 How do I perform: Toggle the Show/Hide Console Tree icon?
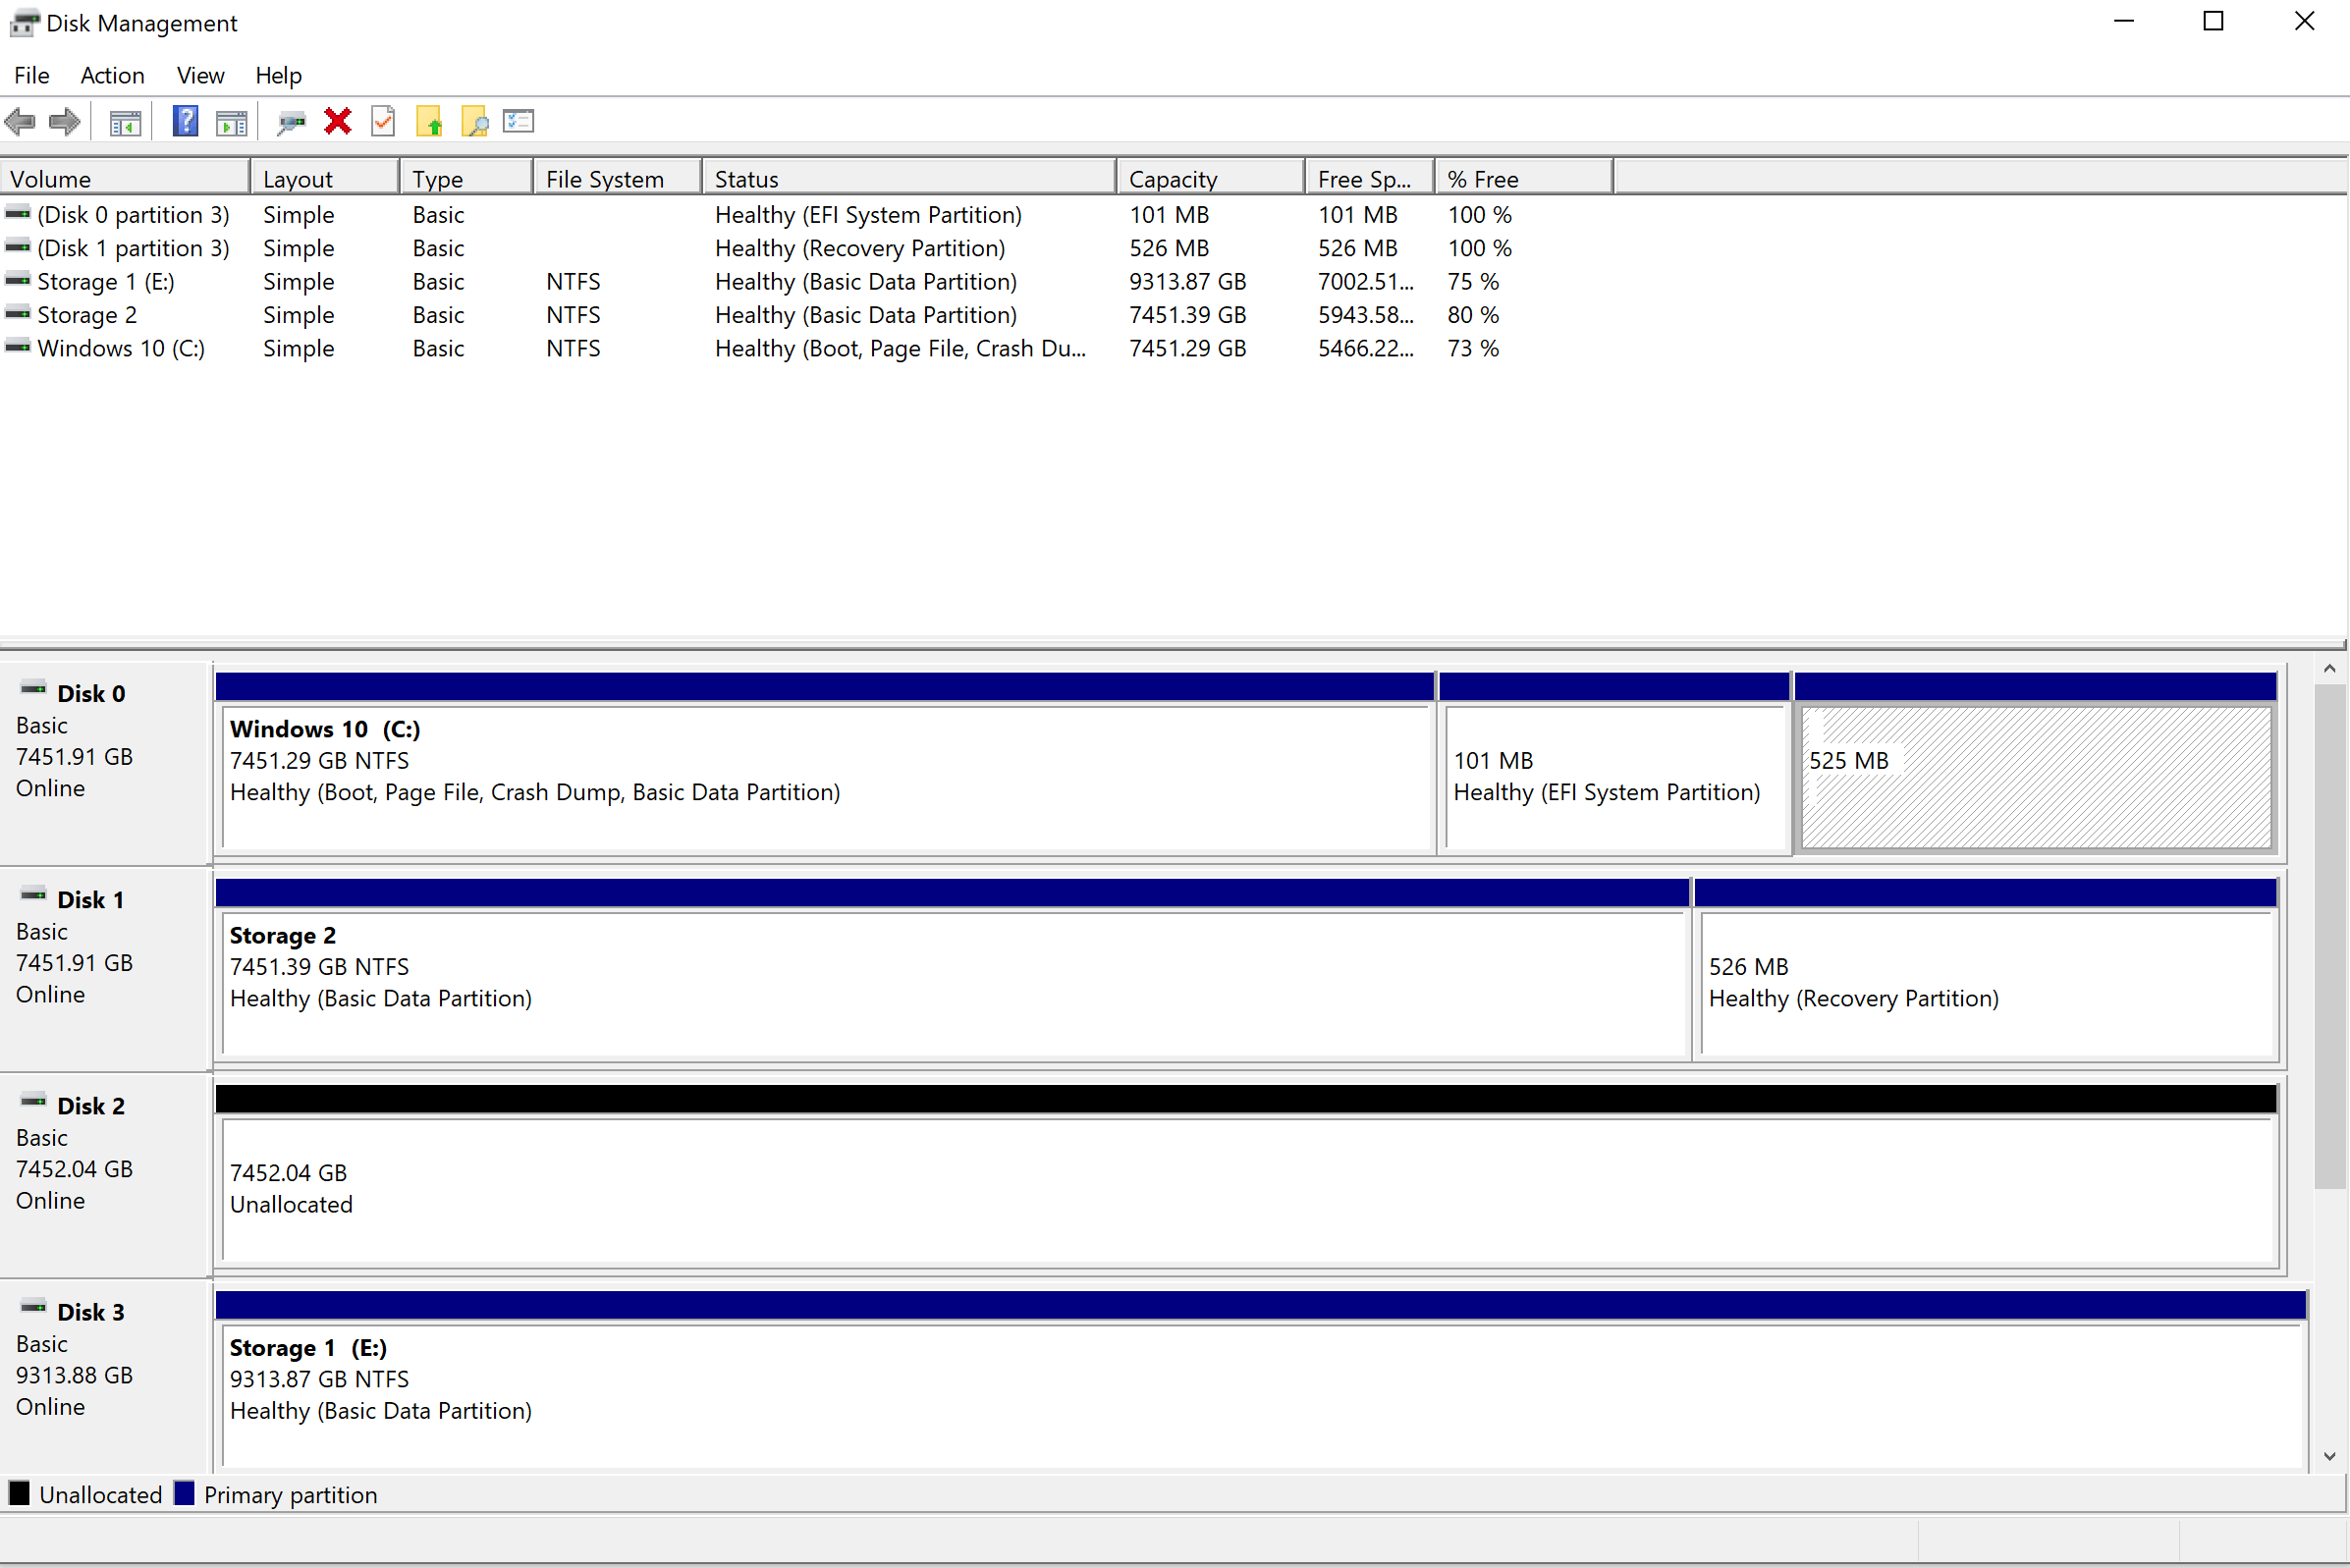[125, 122]
